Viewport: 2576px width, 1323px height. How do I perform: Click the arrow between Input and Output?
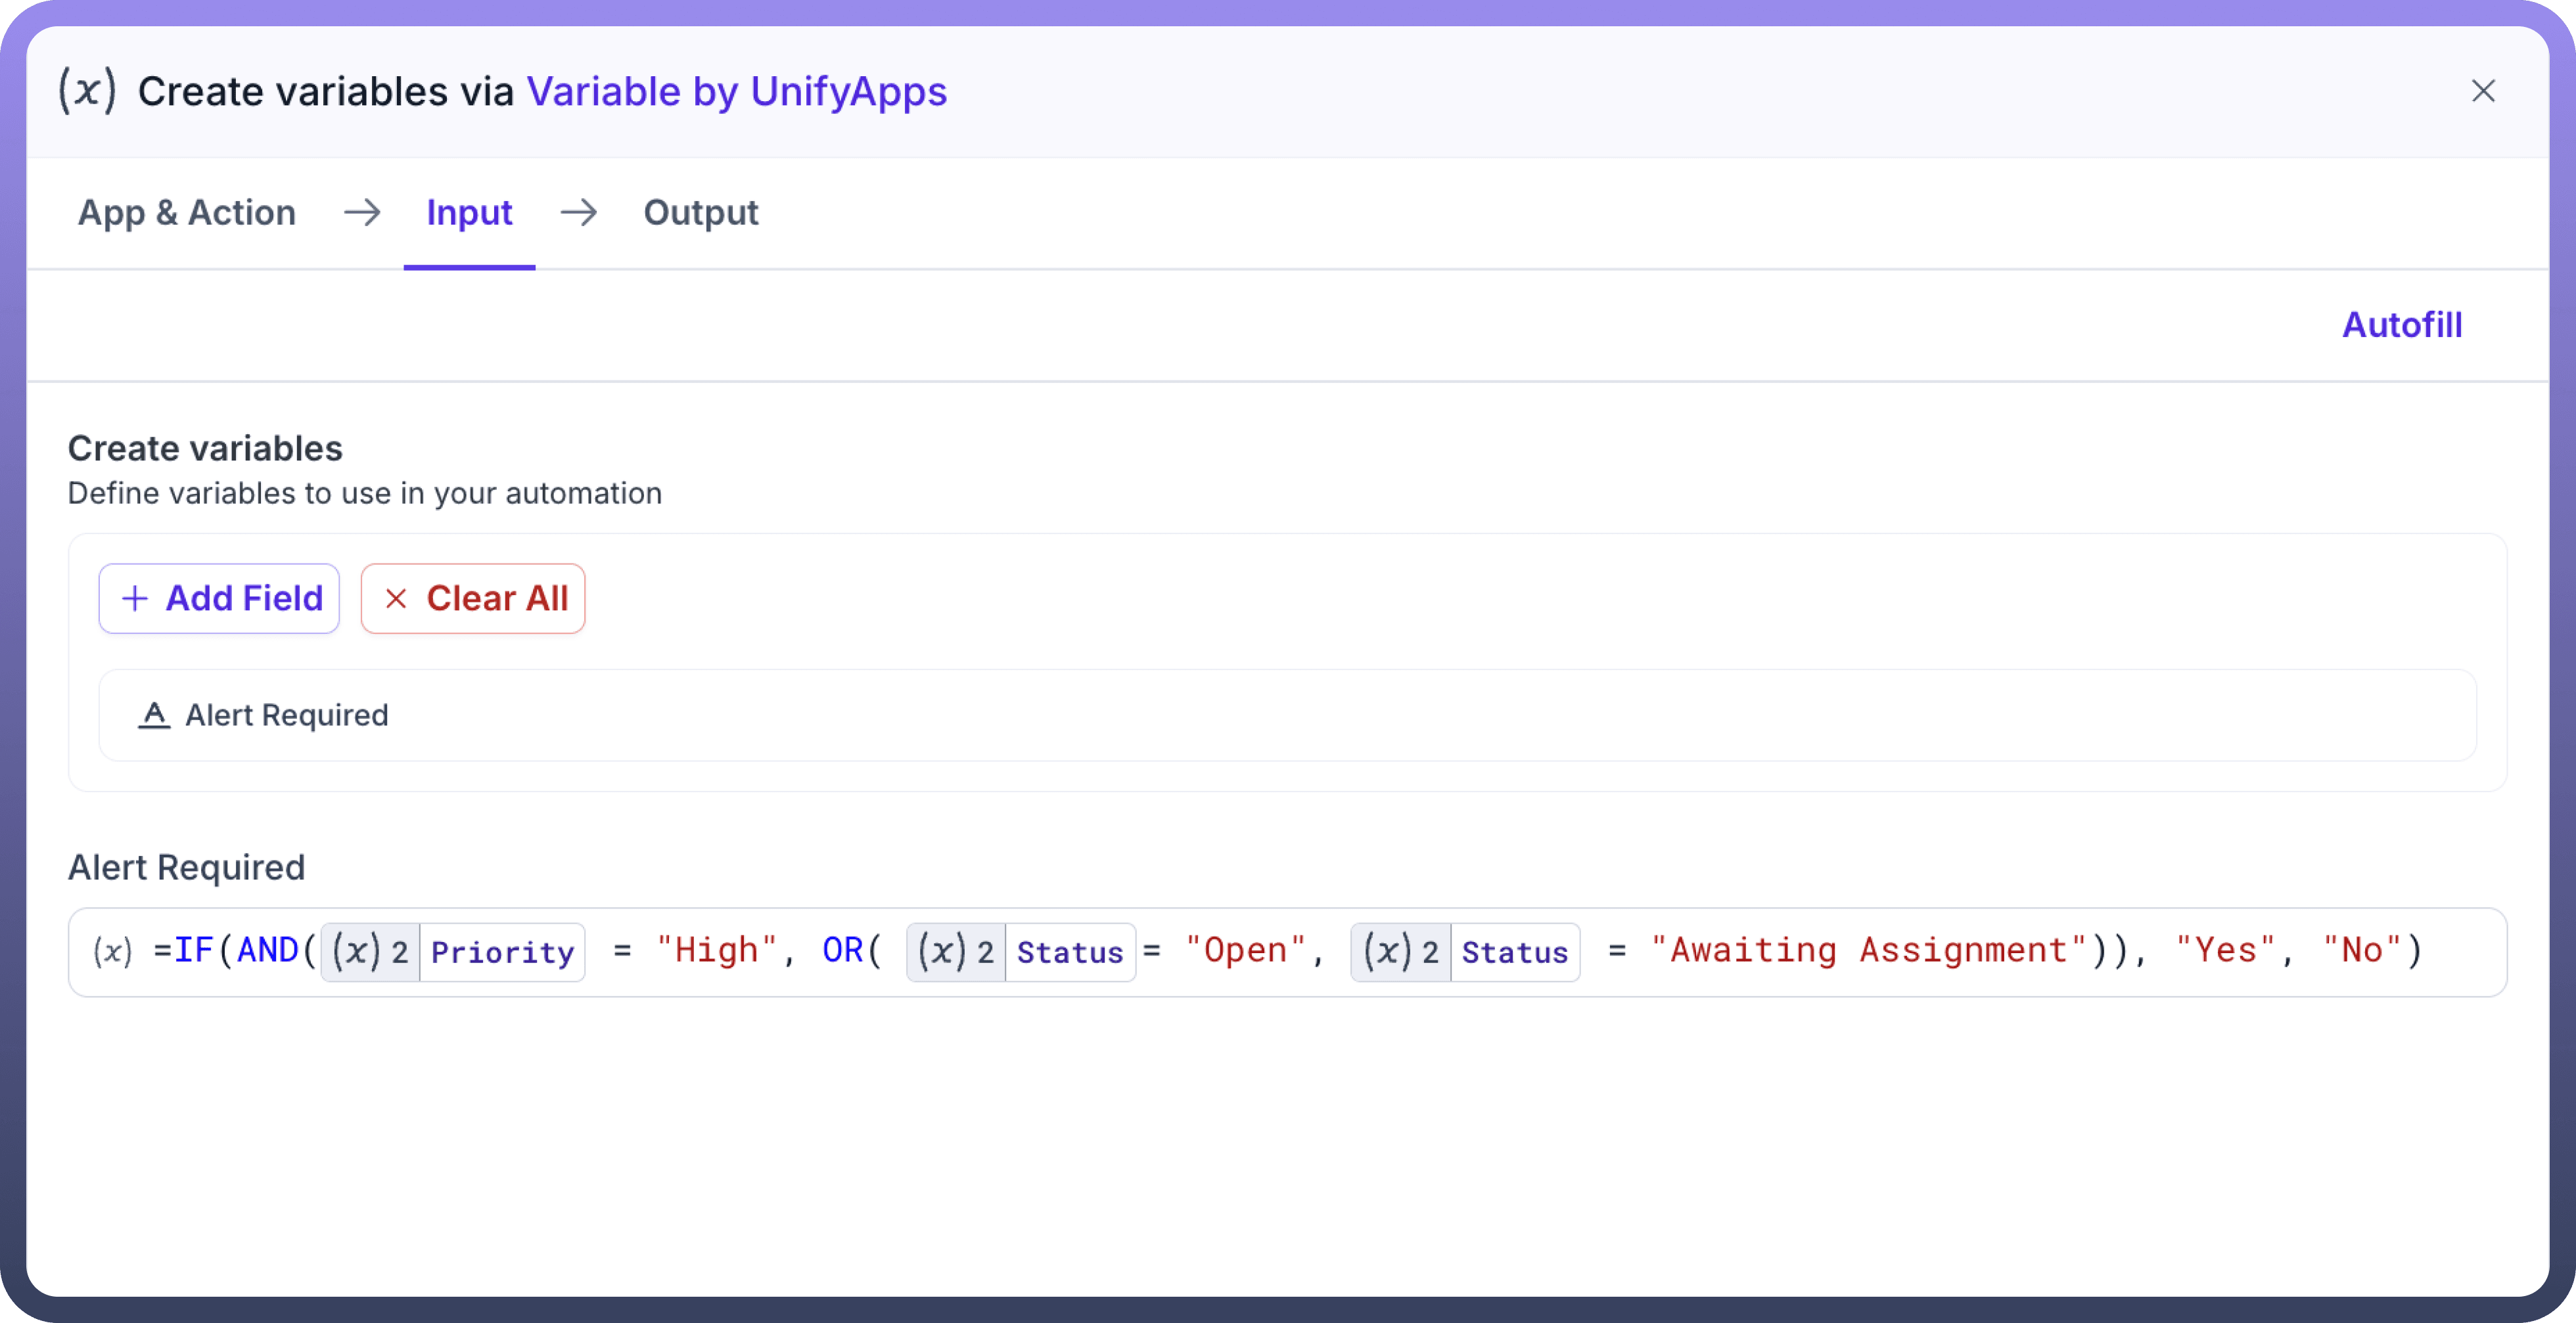[x=578, y=212]
